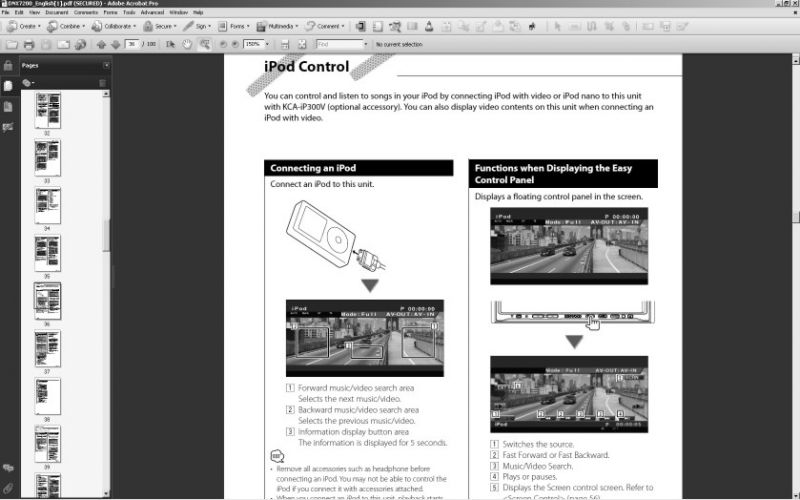Go to next page arrow
Screen dimensions: 800x500
pos(116,44)
